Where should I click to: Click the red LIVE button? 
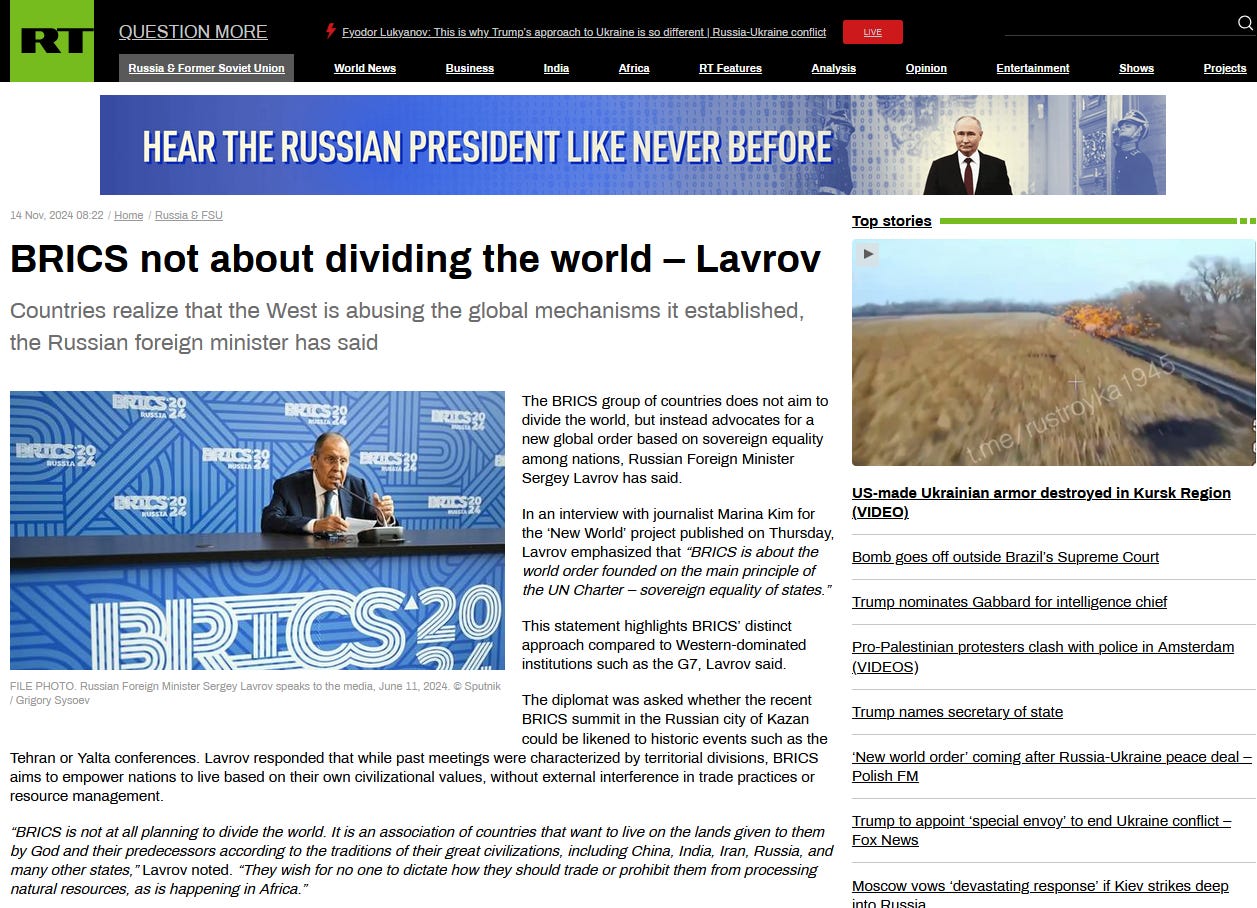click(x=872, y=32)
